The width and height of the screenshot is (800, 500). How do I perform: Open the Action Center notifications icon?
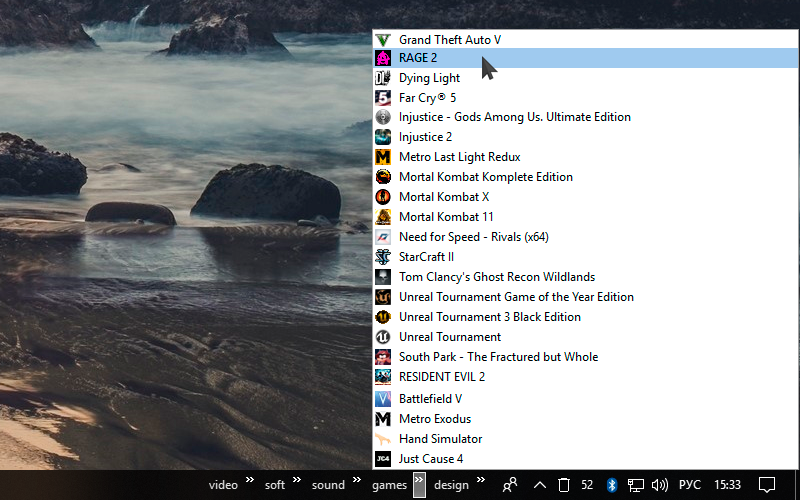767,485
